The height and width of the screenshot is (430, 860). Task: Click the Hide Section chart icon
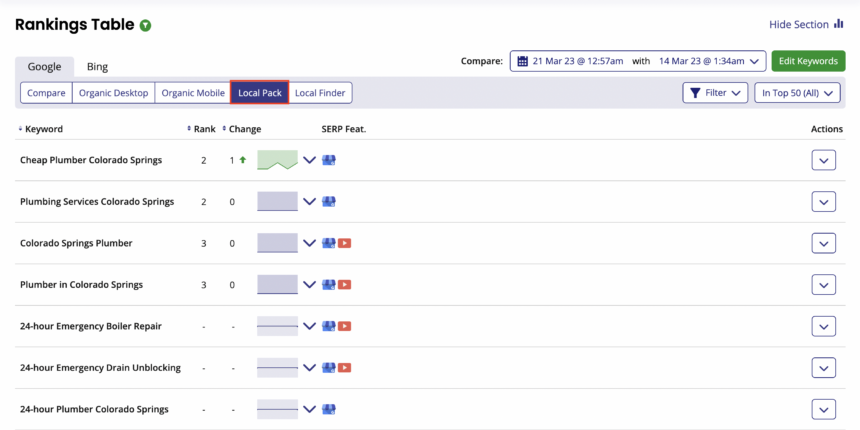839,24
